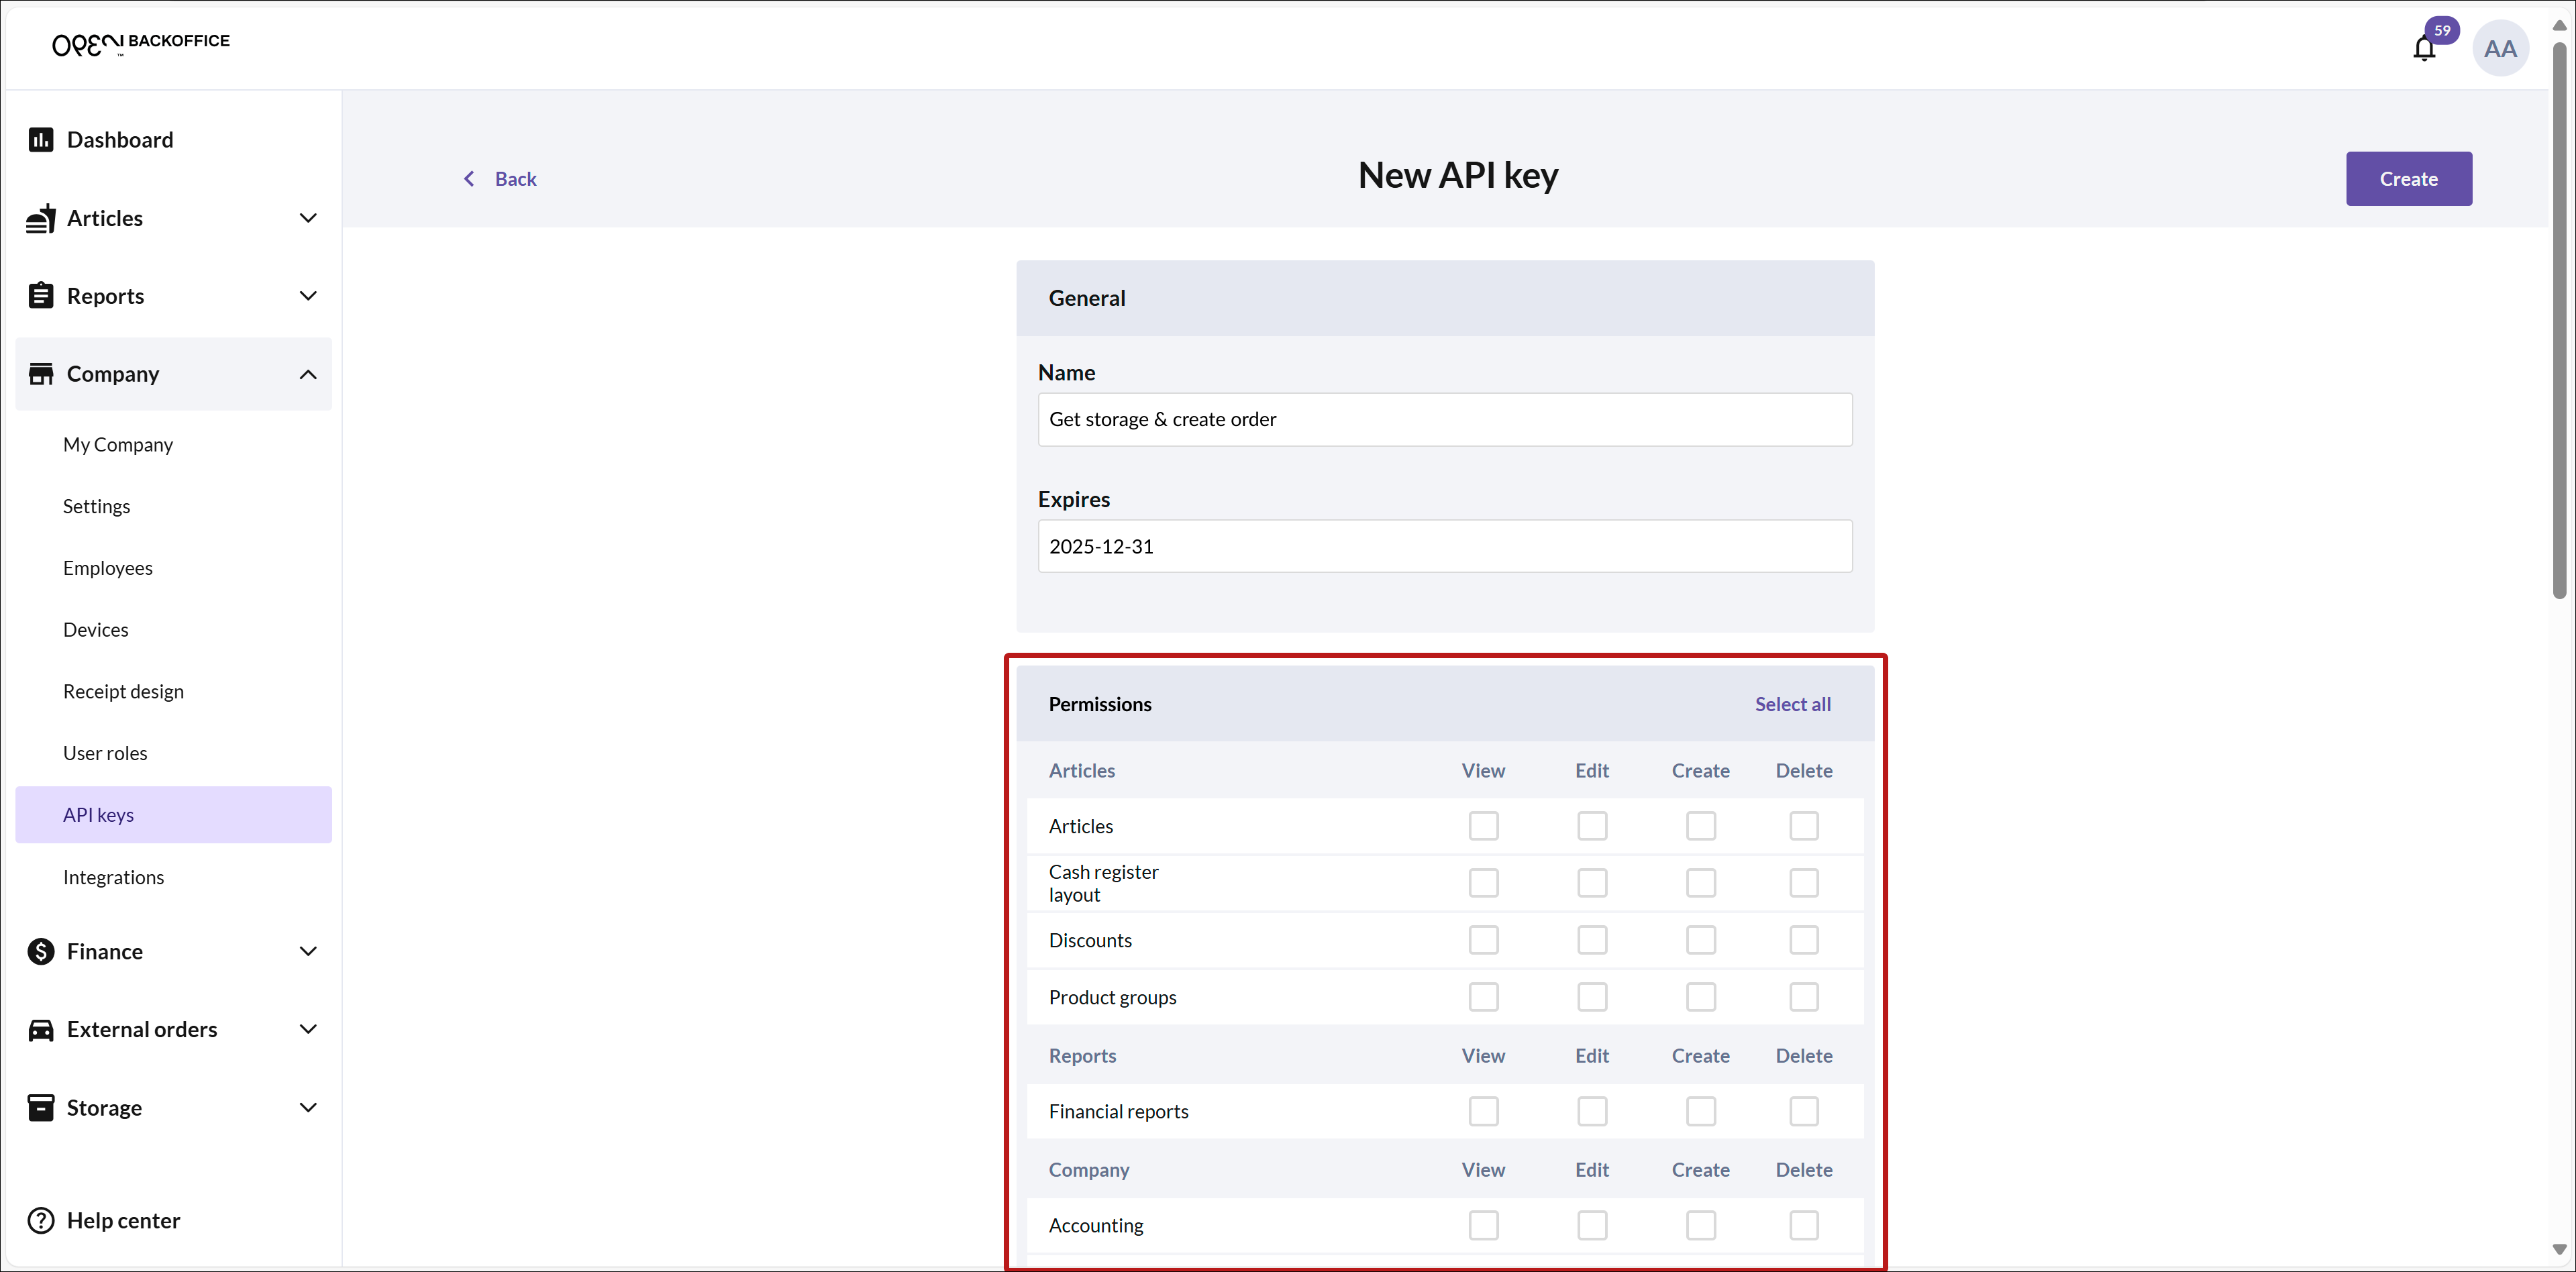2576x1272 pixels.
Task: Go to Dashboard in sidebar
Action: pyautogui.click(x=173, y=140)
